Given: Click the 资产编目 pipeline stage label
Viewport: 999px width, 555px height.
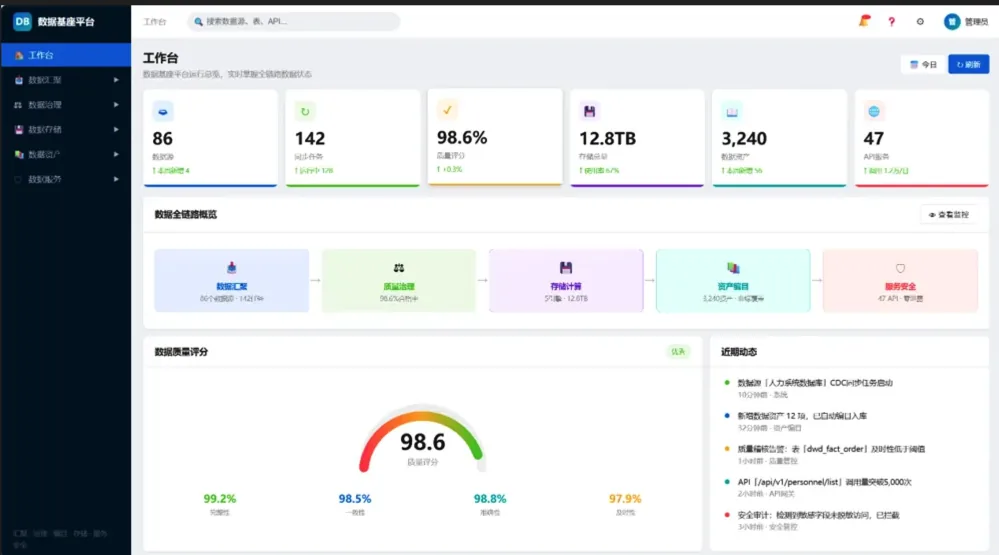Looking at the screenshot, I should click(733, 287).
